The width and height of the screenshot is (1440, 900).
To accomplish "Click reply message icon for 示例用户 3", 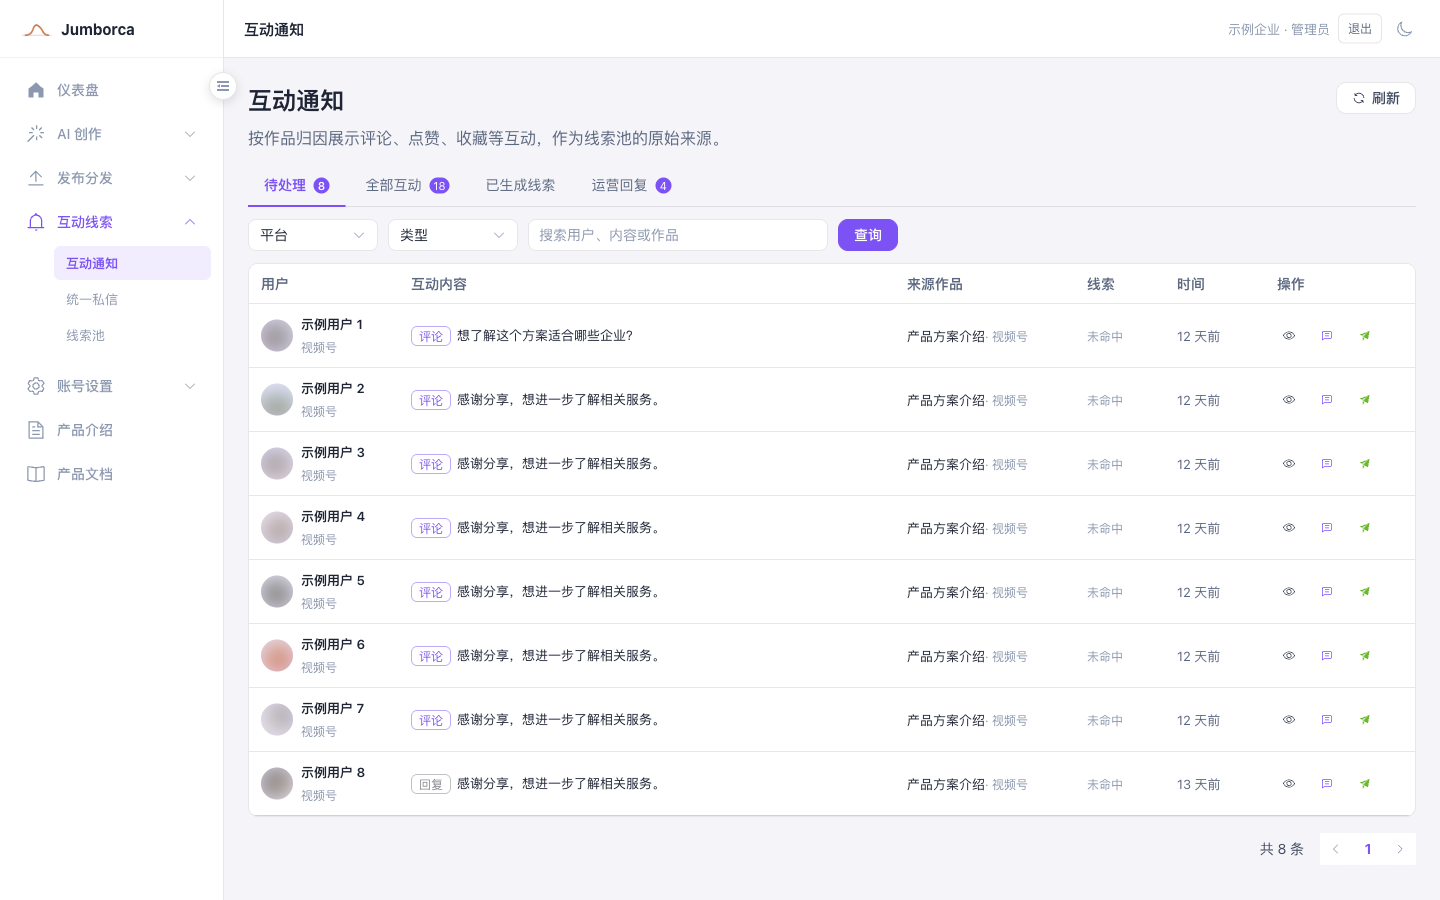I will [1327, 464].
